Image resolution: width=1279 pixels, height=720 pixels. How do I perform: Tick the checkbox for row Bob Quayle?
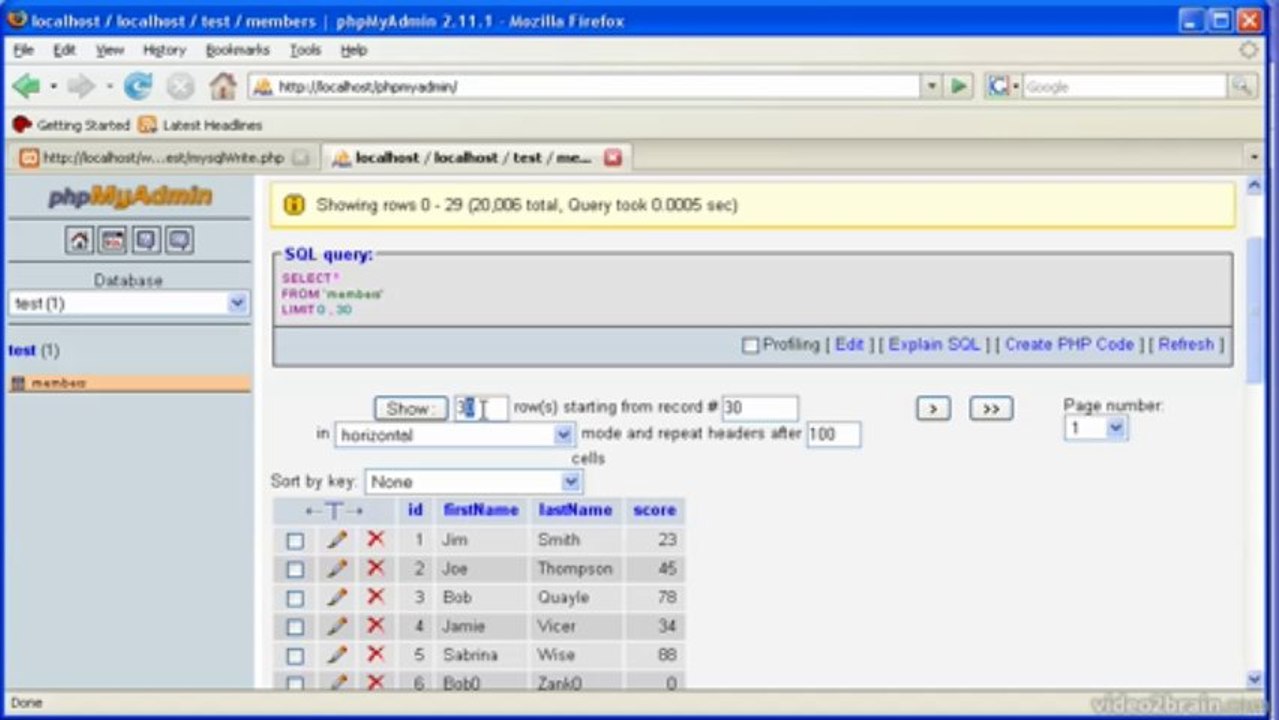point(295,599)
